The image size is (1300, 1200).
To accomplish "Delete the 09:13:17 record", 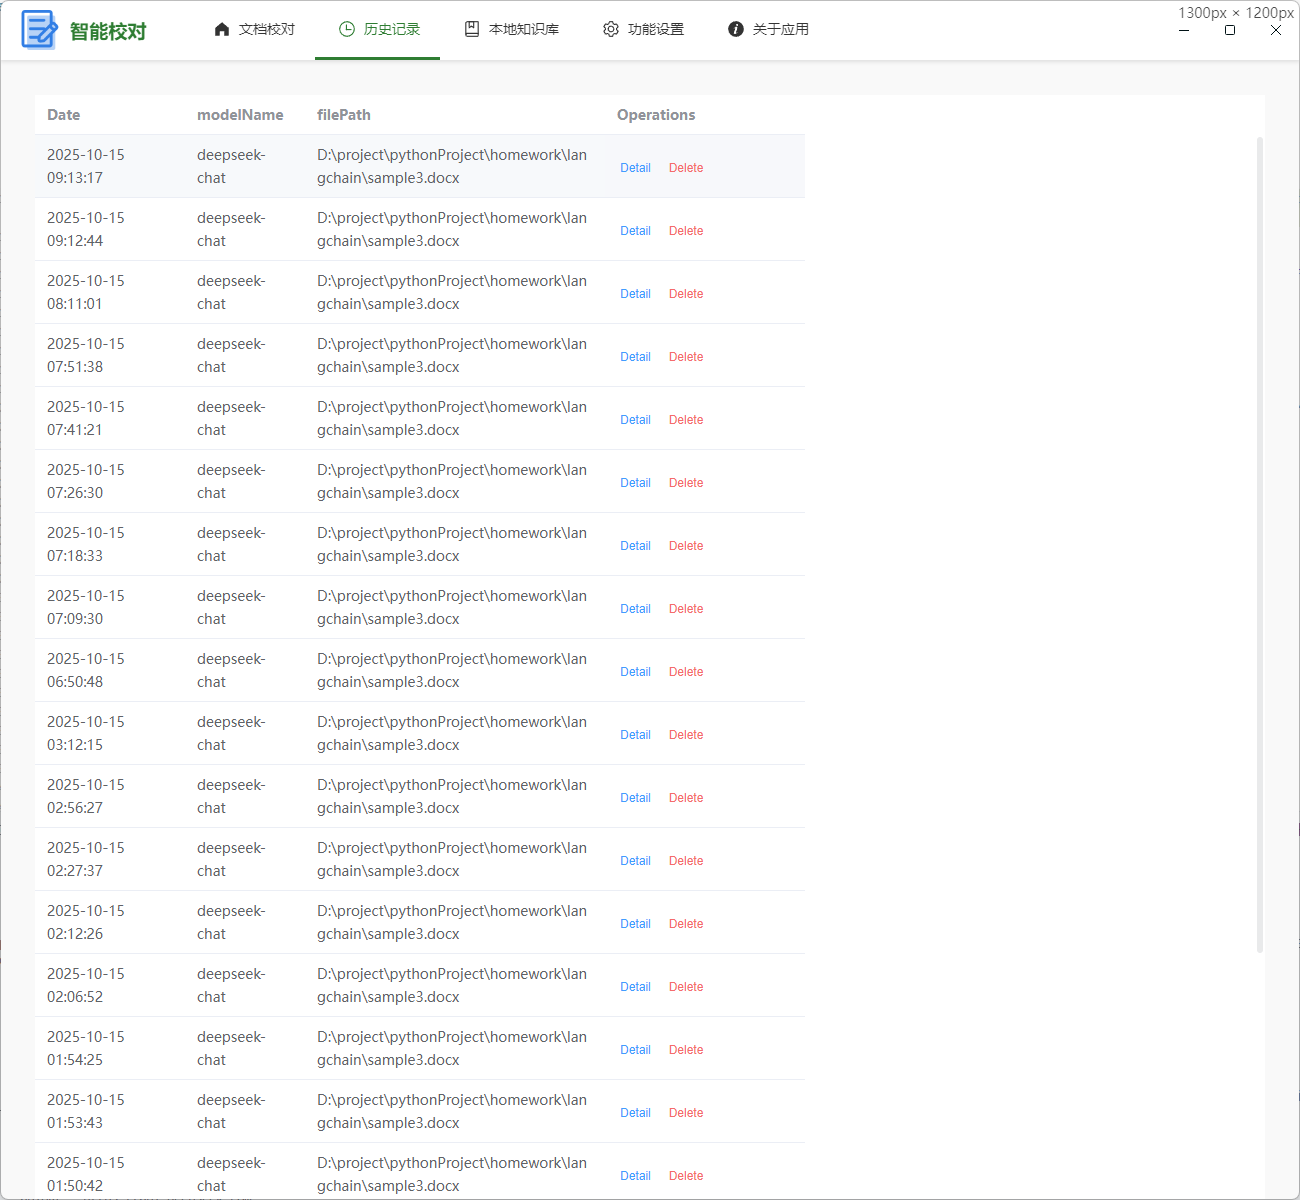I will click(x=686, y=168).
